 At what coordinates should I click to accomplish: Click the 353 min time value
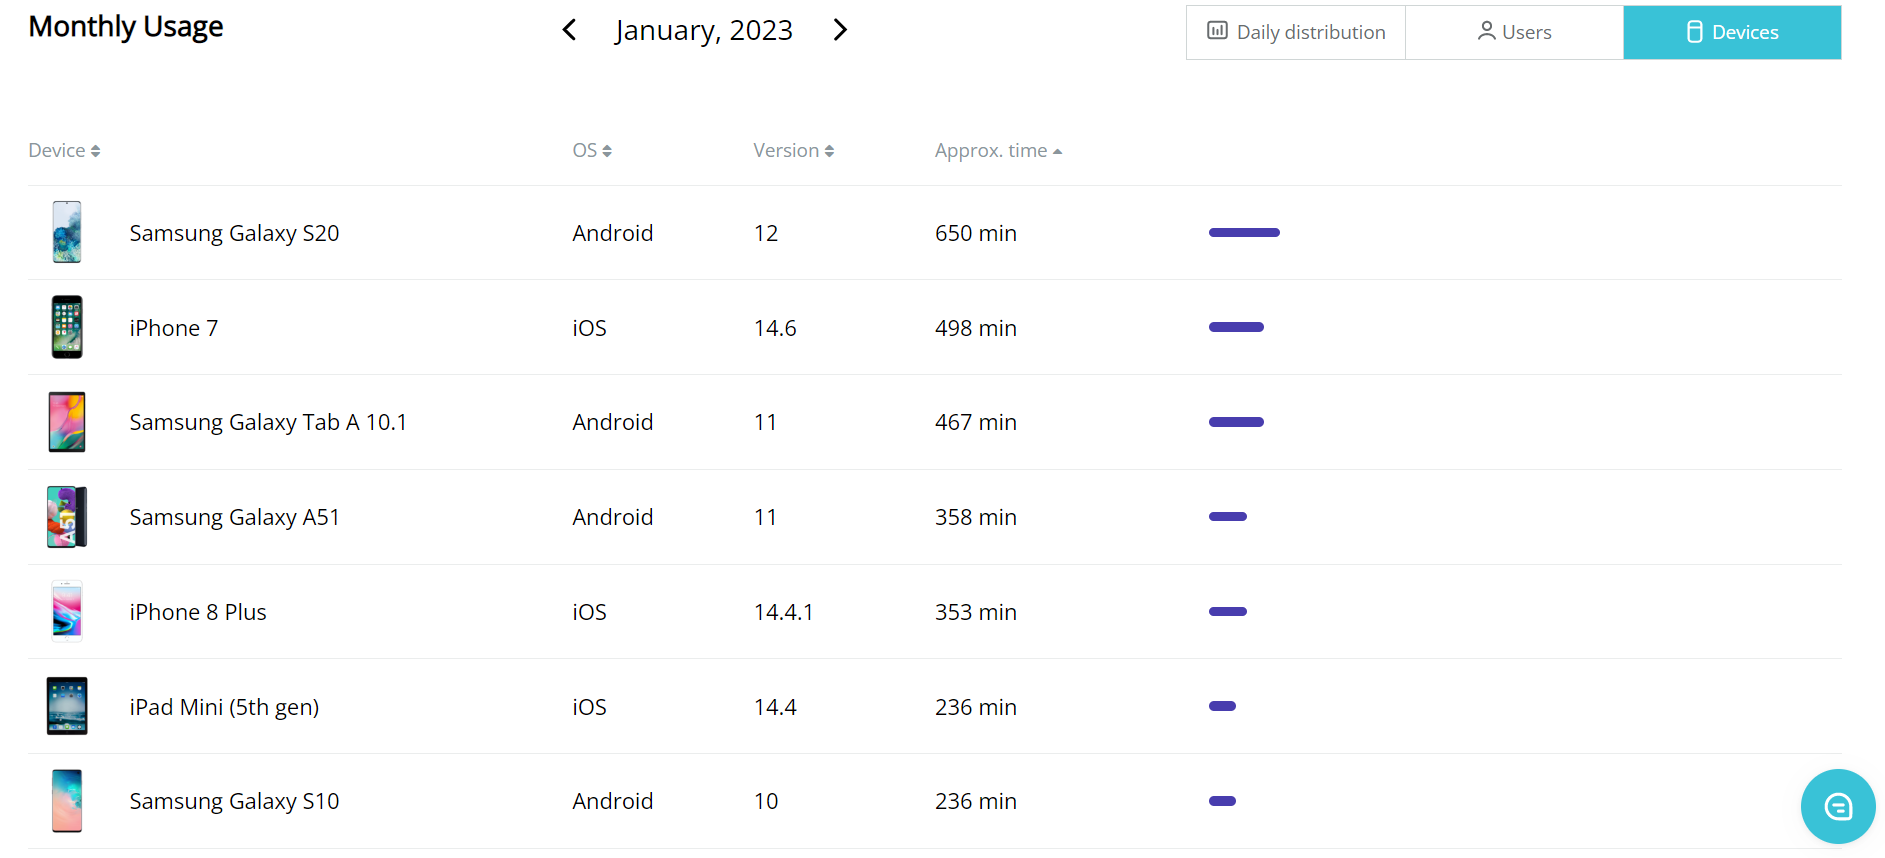pyautogui.click(x=976, y=612)
